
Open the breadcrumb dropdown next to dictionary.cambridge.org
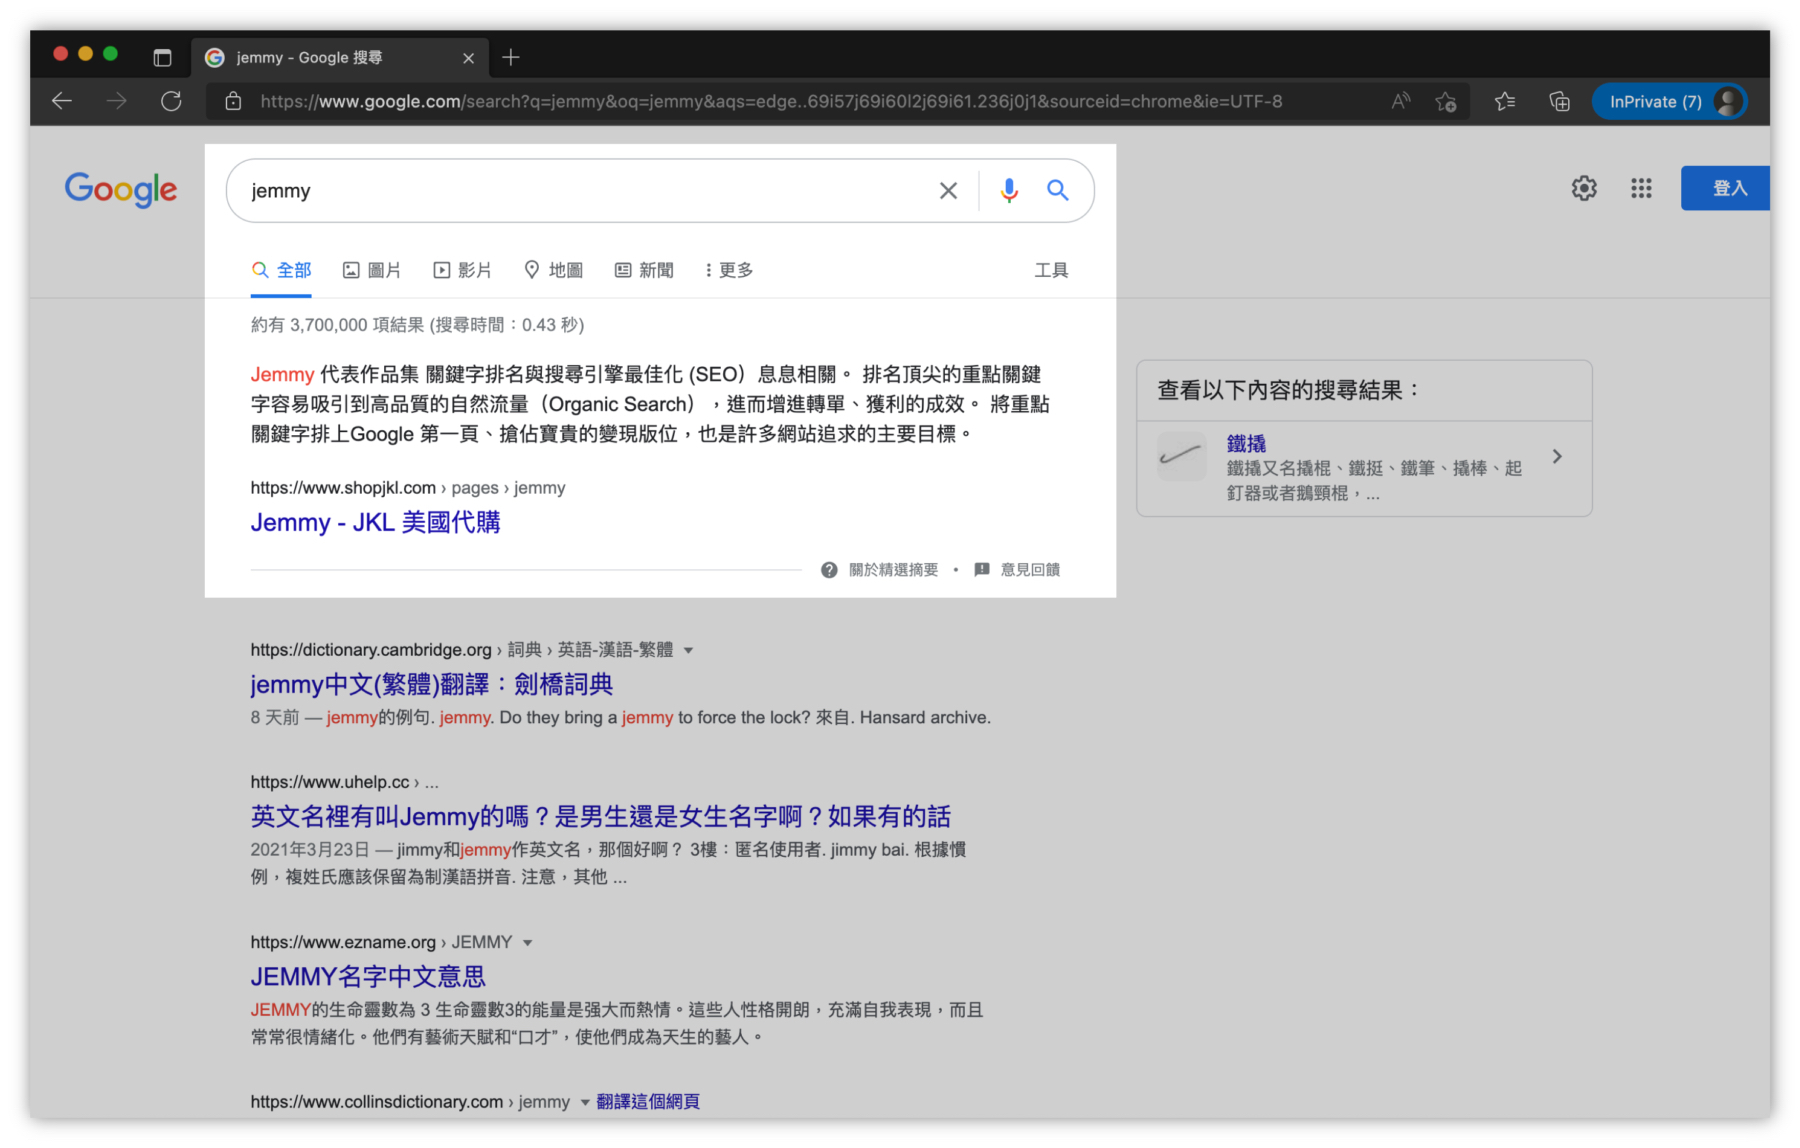[x=689, y=649]
